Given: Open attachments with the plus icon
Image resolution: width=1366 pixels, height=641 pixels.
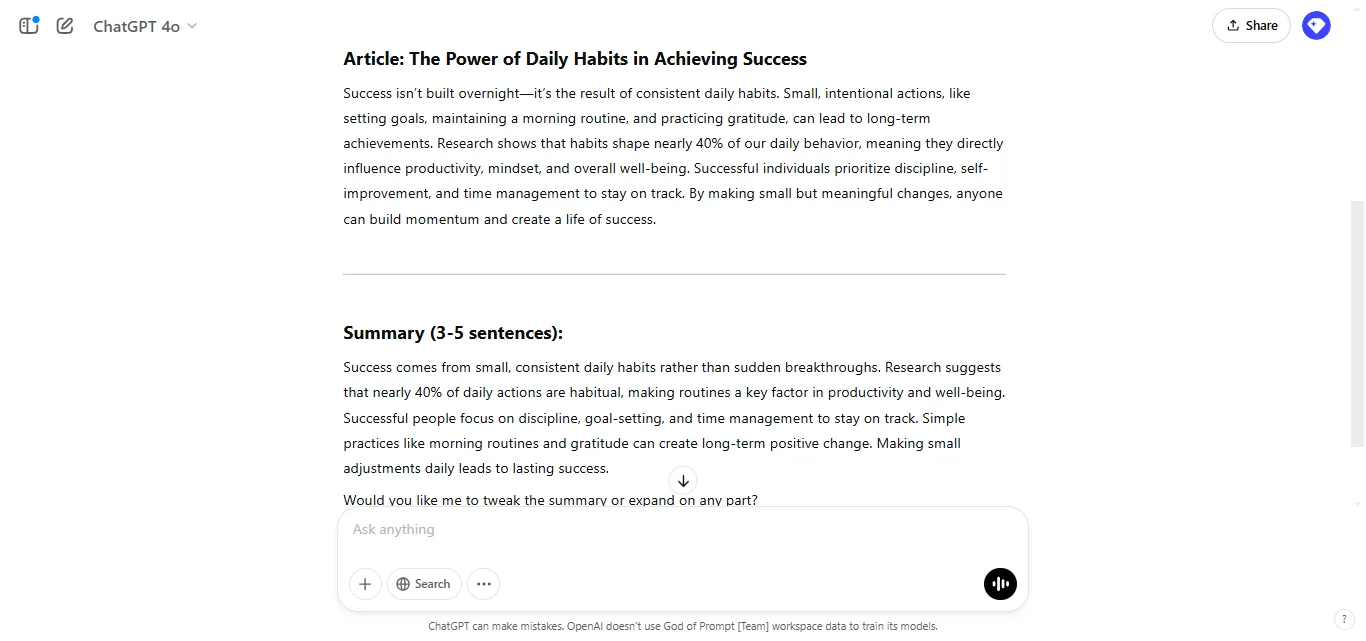Looking at the screenshot, I should pos(365,584).
